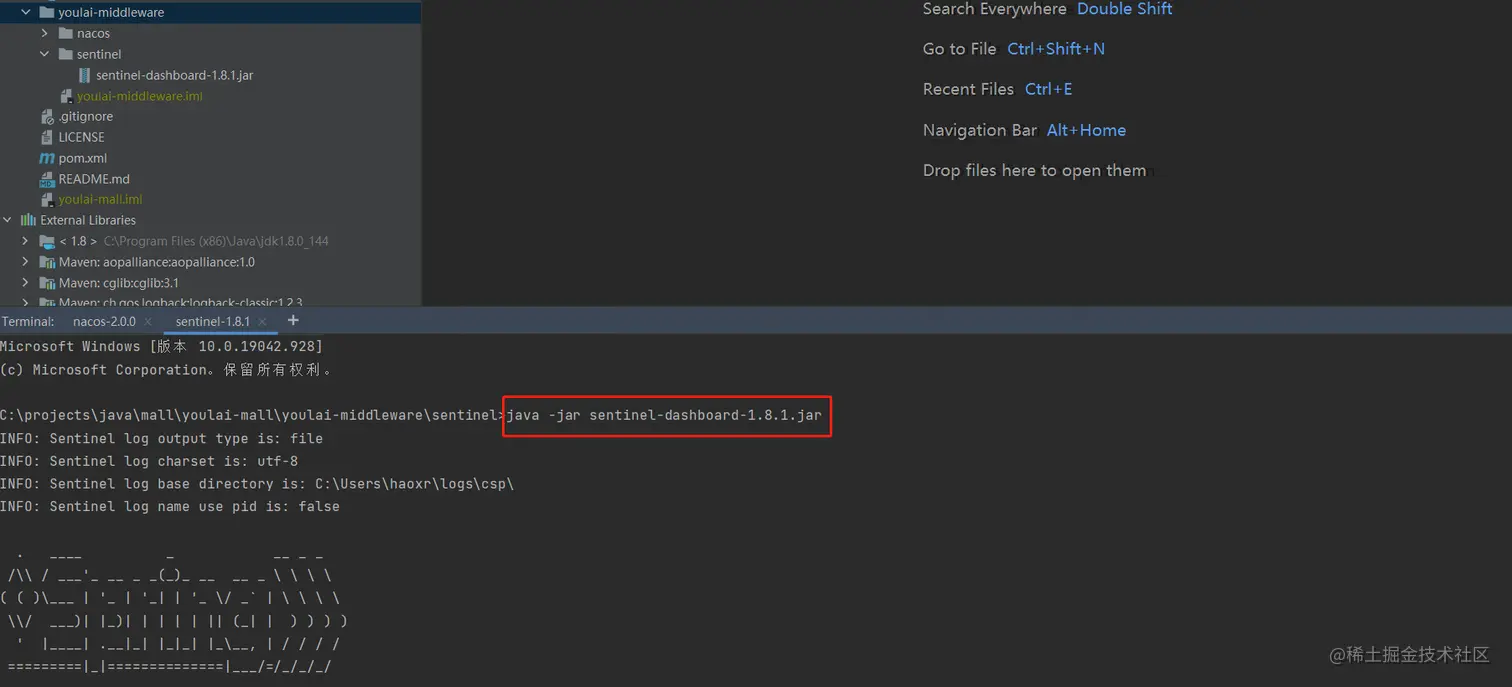Switch to the nacos-2.0.0 terminal tab
This screenshot has width=1512, height=687.
point(104,322)
